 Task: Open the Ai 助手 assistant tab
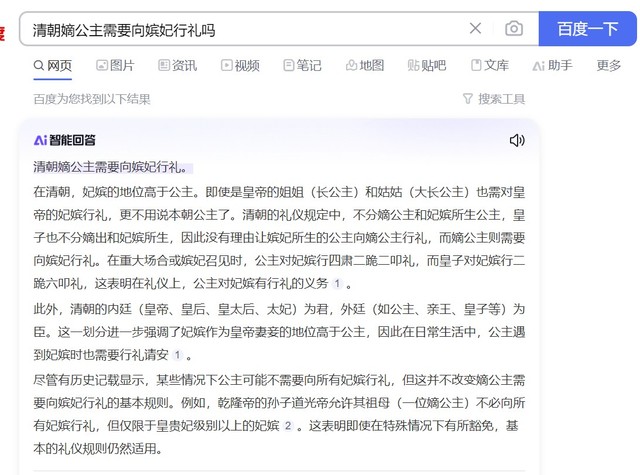552,66
